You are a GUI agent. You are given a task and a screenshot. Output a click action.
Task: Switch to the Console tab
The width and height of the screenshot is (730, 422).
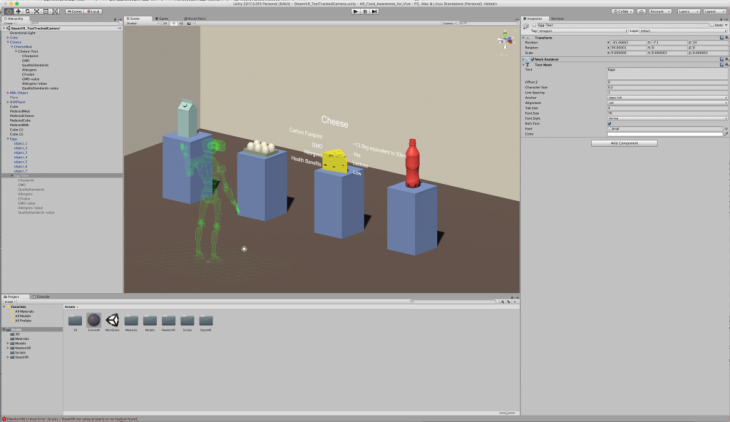43,297
